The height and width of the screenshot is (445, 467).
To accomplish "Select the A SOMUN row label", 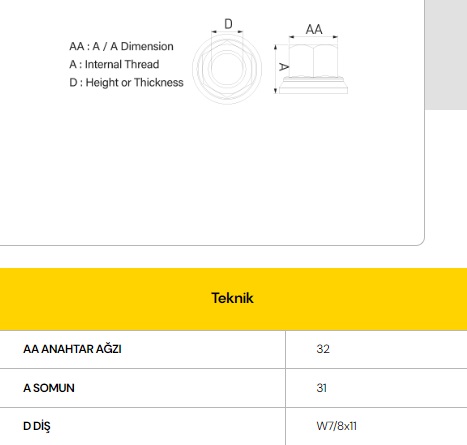I will [49, 388].
